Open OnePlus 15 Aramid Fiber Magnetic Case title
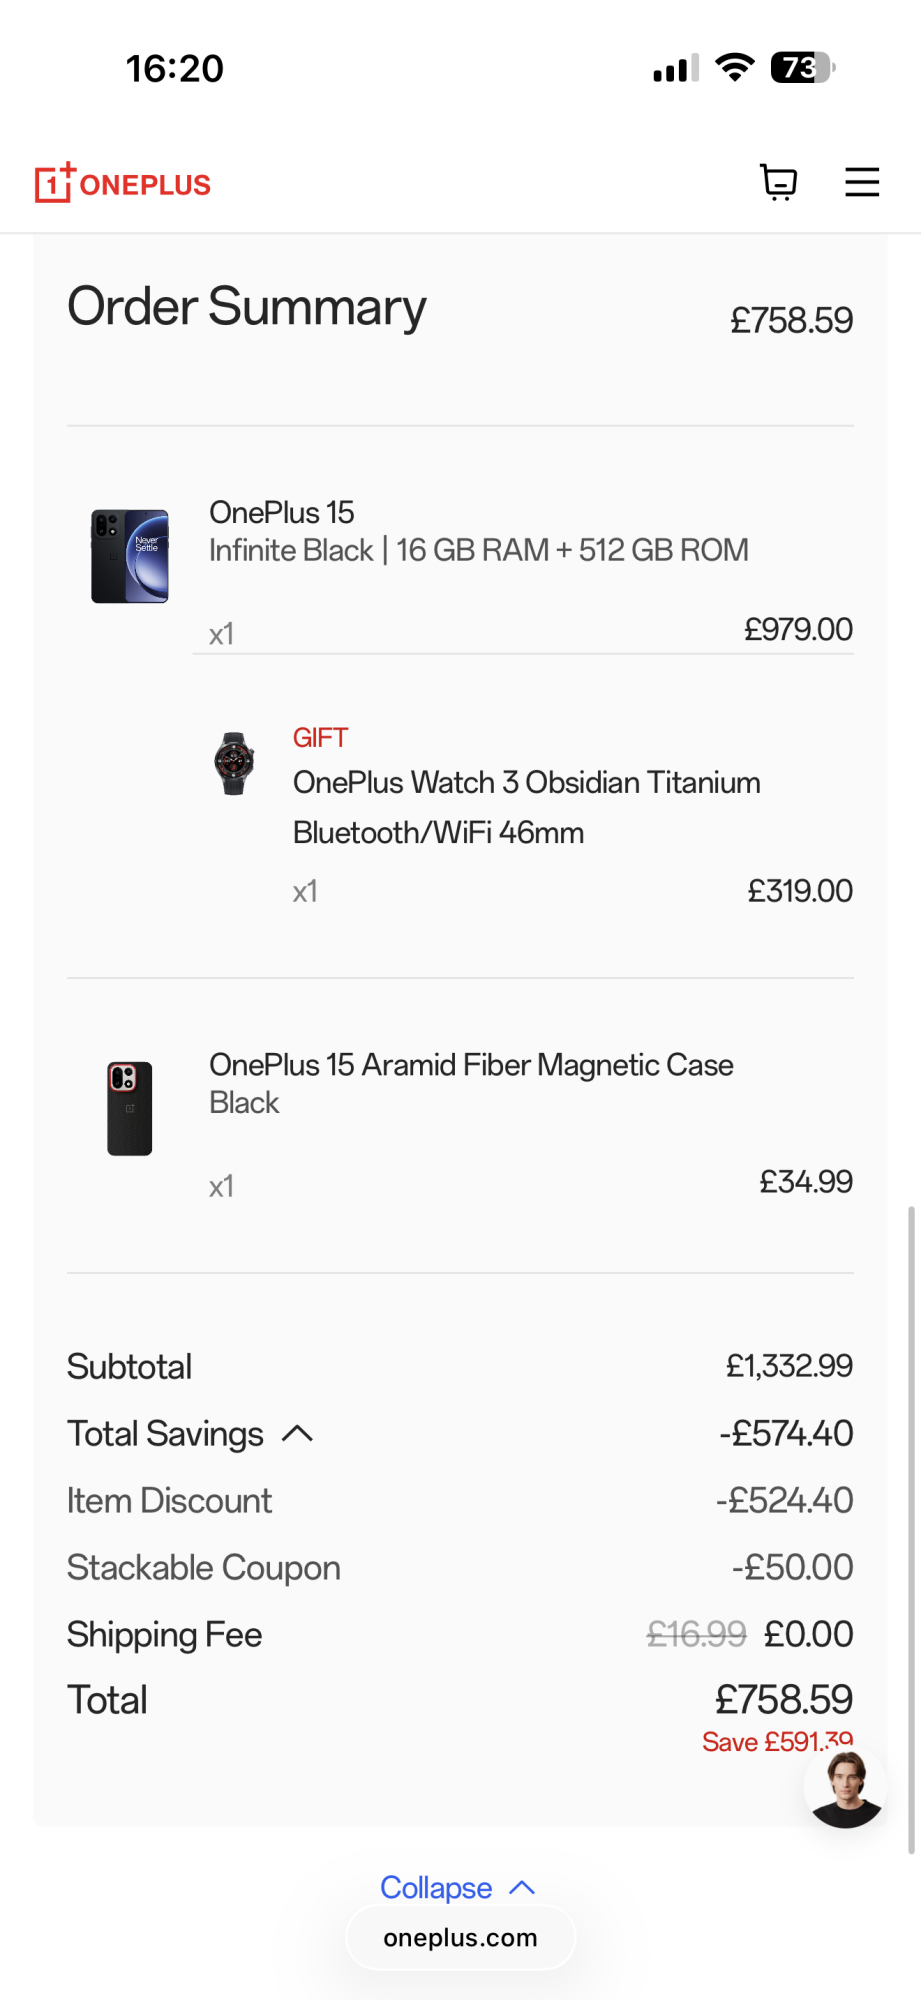The width and height of the screenshot is (921, 2000). tap(471, 1065)
